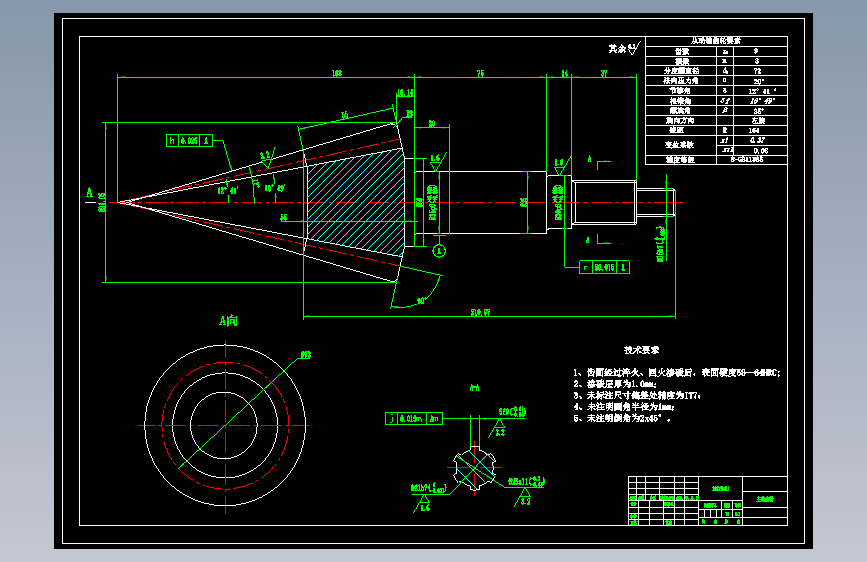Click the '10° 49′' angle dimension in drawing
Image resolution: width=867 pixels, height=562 pixels.
(x=274, y=189)
